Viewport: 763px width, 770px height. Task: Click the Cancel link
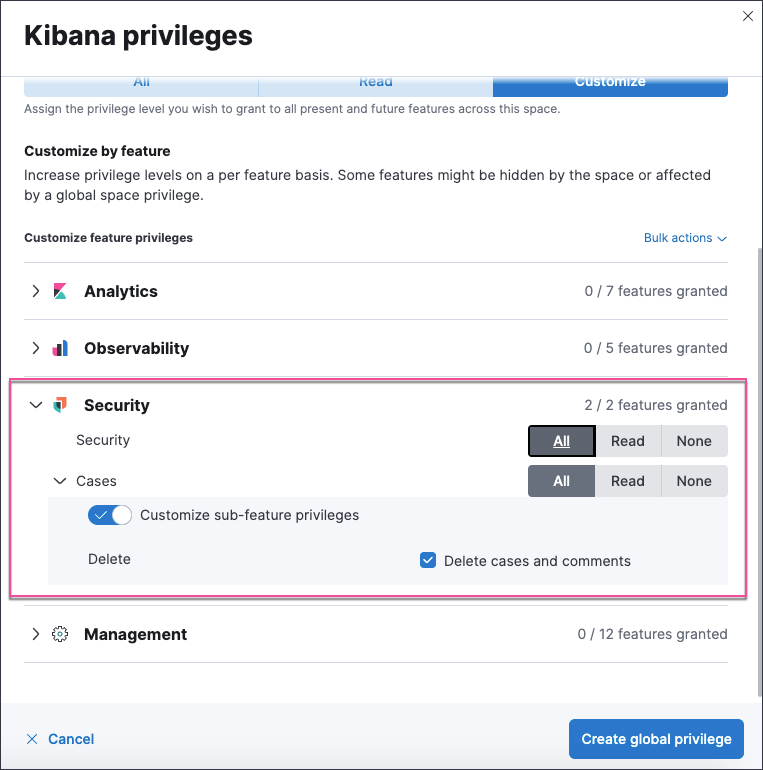click(71, 739)
